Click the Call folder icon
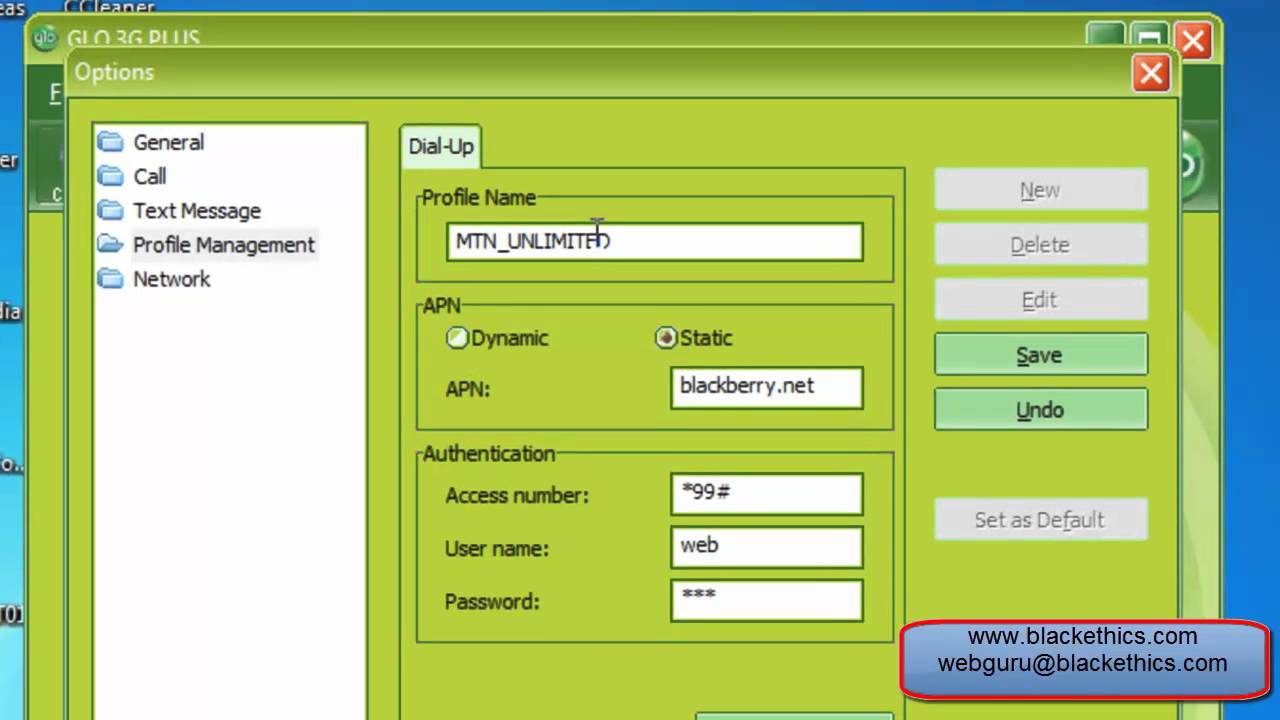 pos(110,176)
